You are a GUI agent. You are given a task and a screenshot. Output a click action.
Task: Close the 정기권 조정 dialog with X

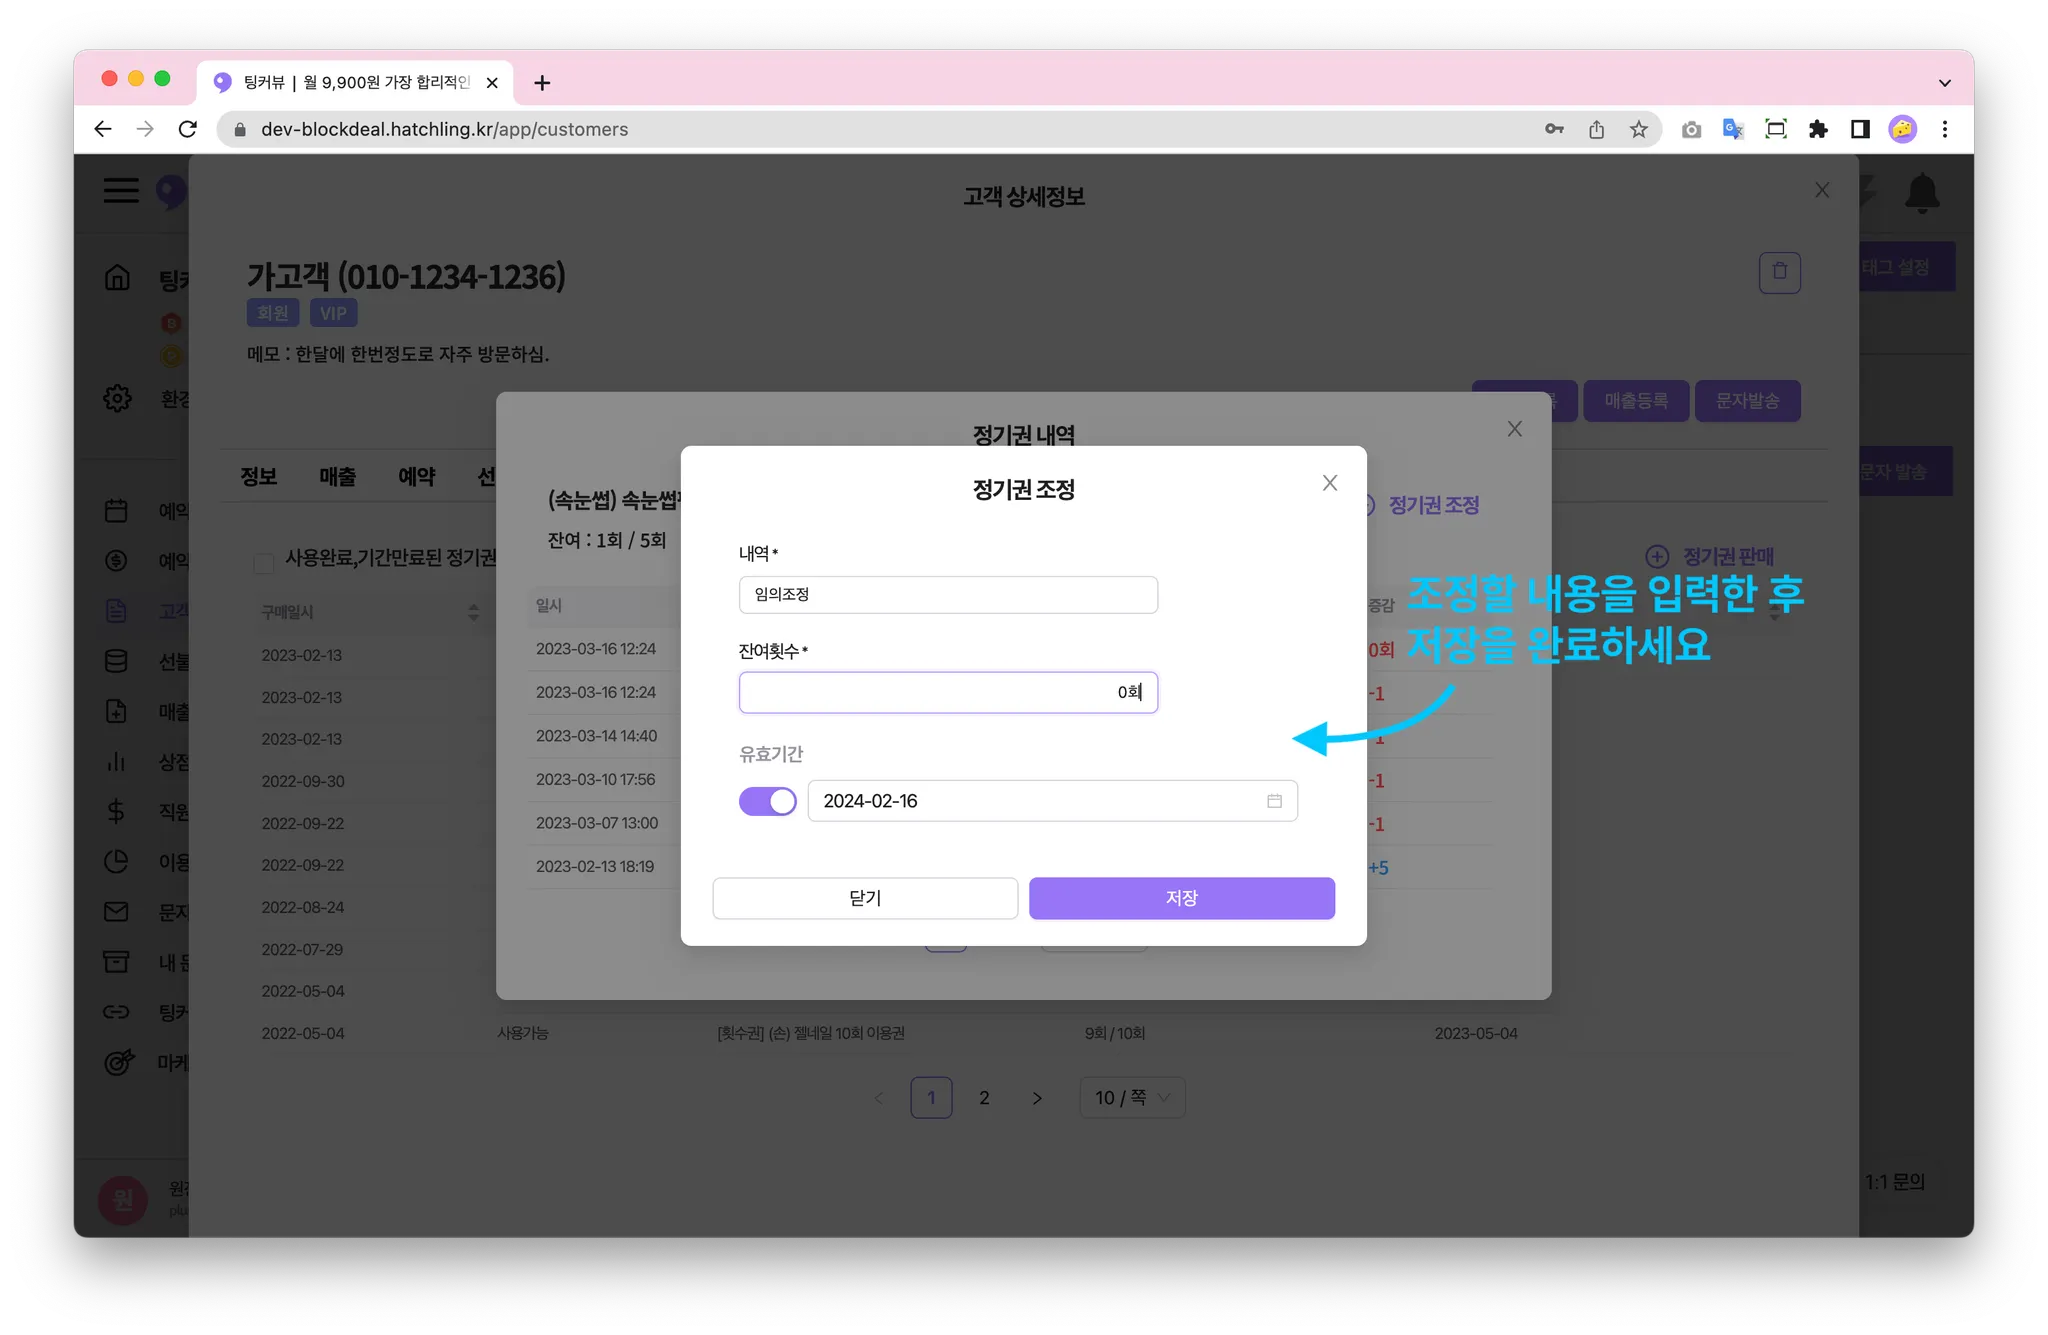(1329, 483)
